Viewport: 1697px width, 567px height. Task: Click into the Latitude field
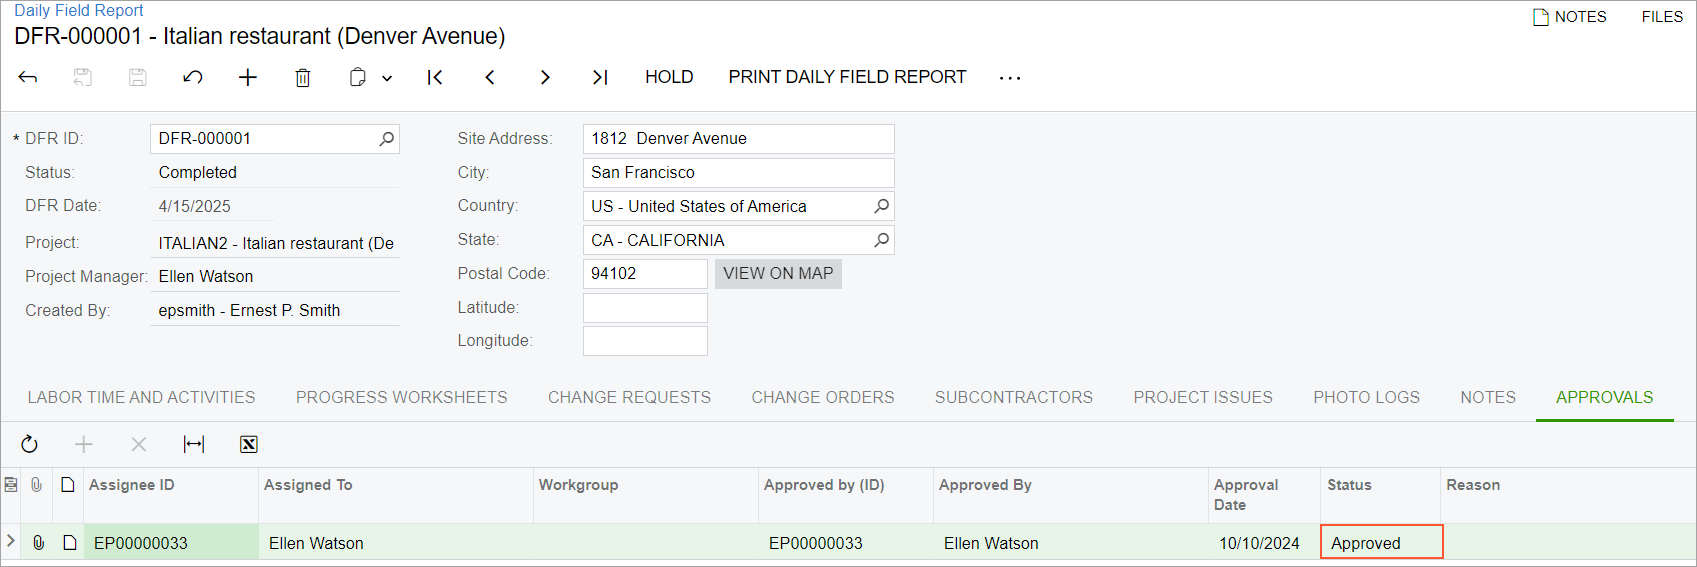645,308
